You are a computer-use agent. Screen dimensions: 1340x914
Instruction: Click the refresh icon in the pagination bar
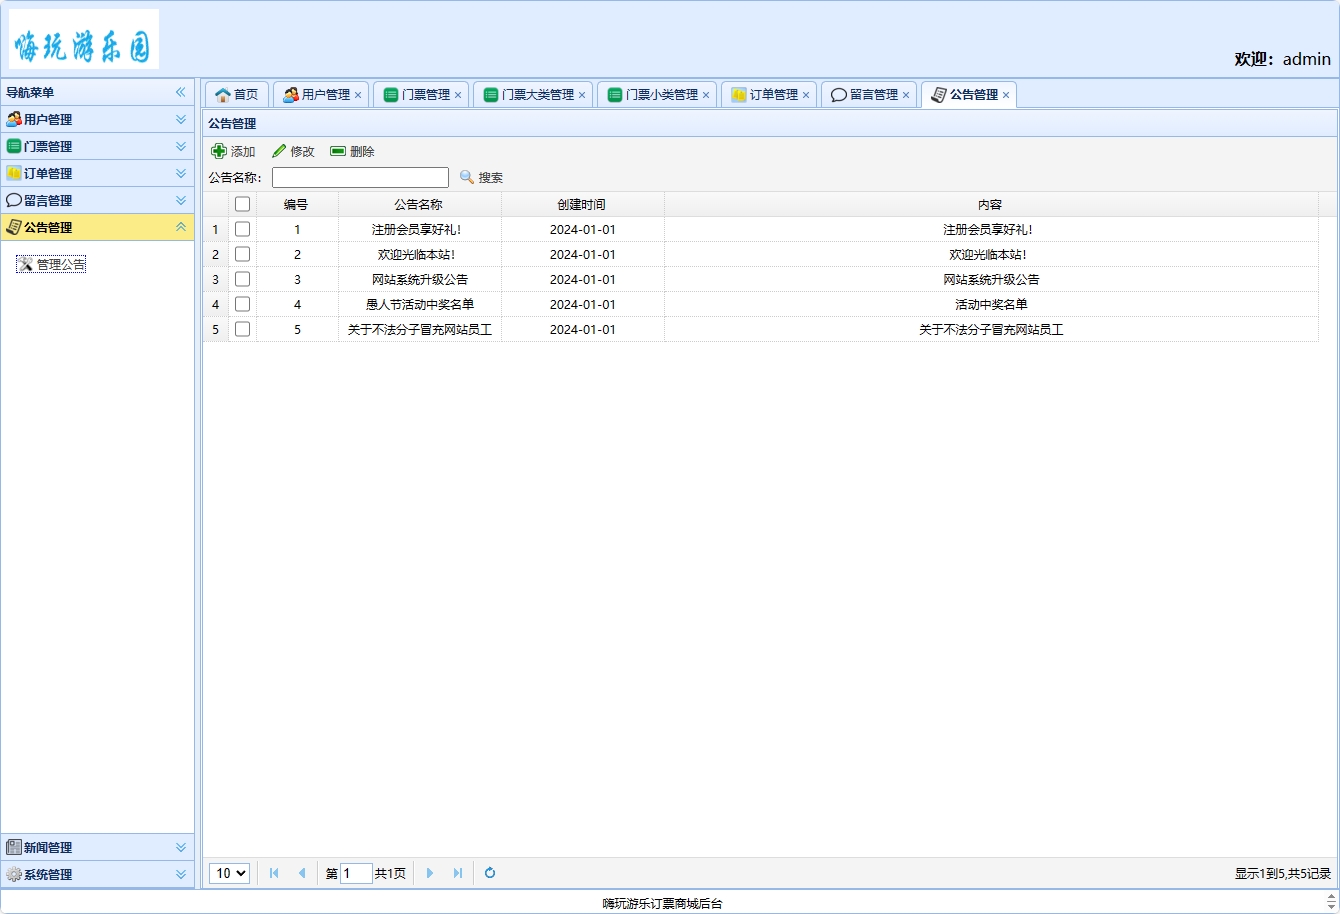click(x=489, y=873)
